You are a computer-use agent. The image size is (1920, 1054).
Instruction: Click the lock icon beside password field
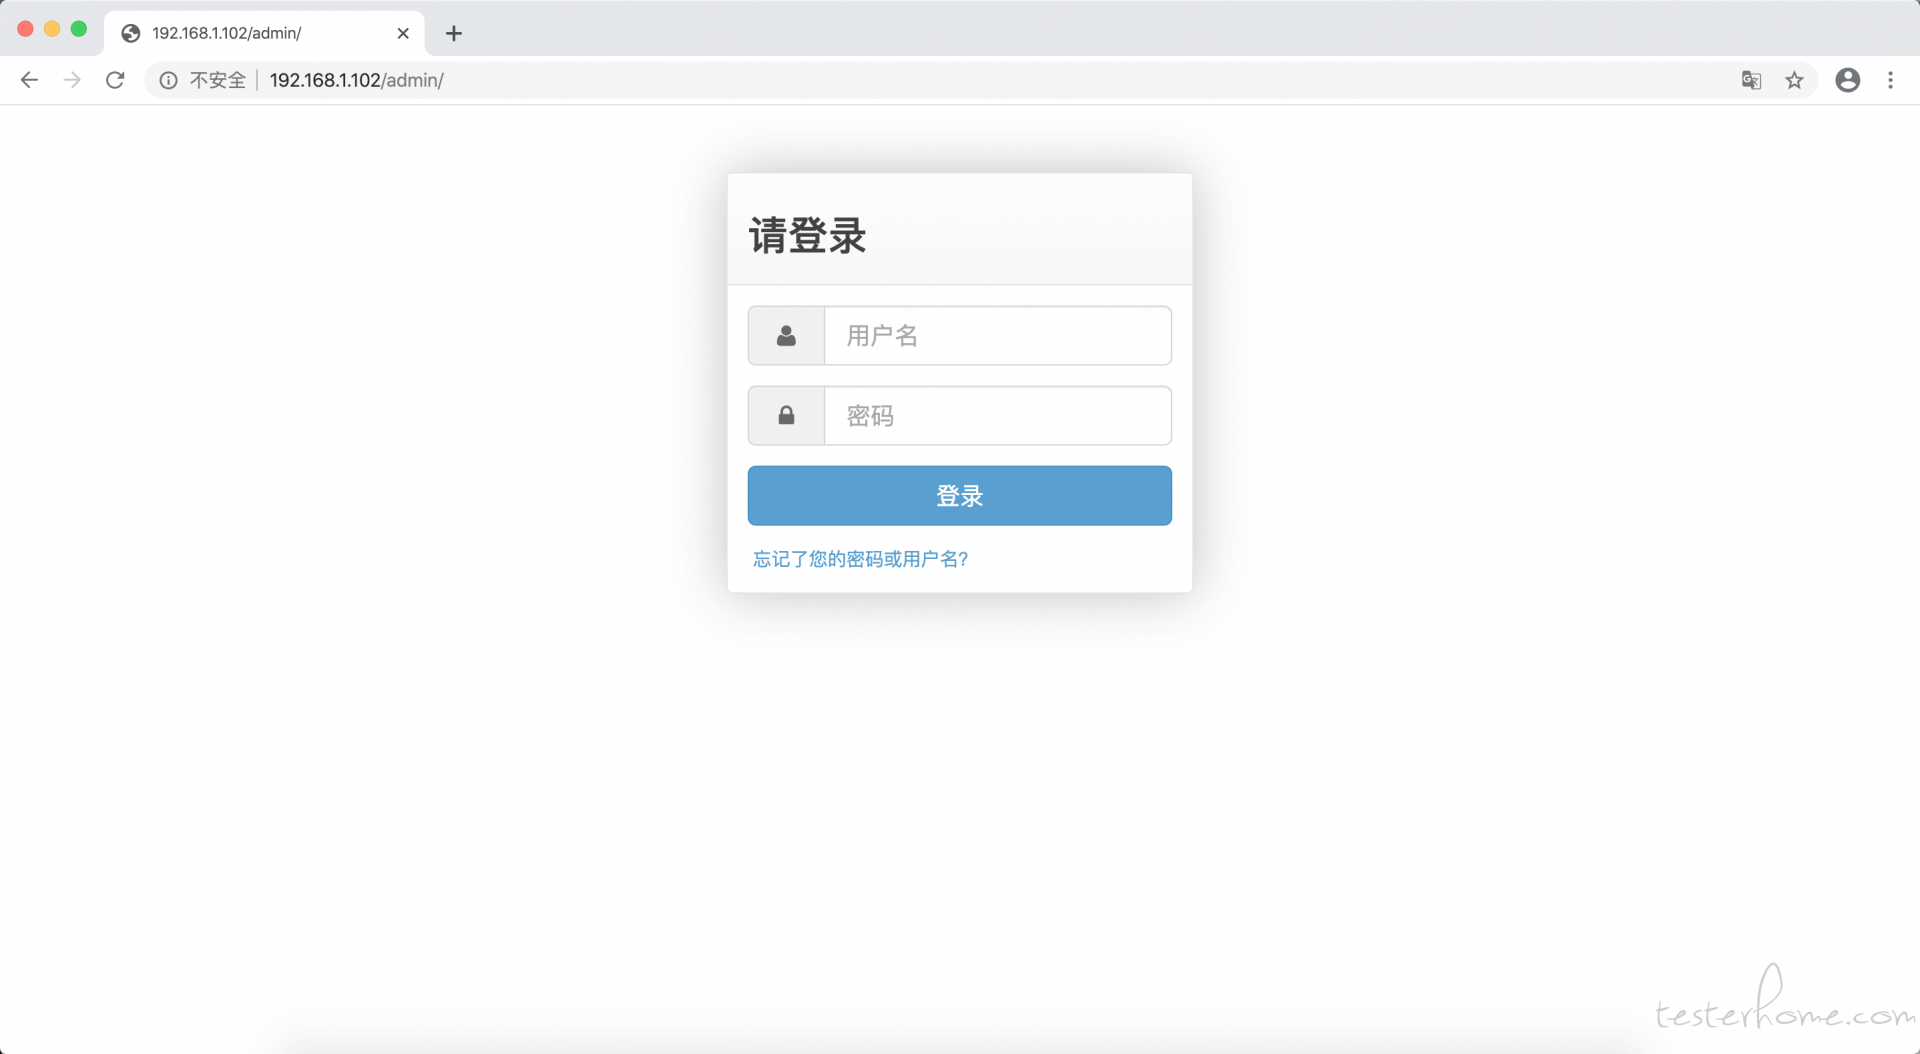[x=786, y=416]
